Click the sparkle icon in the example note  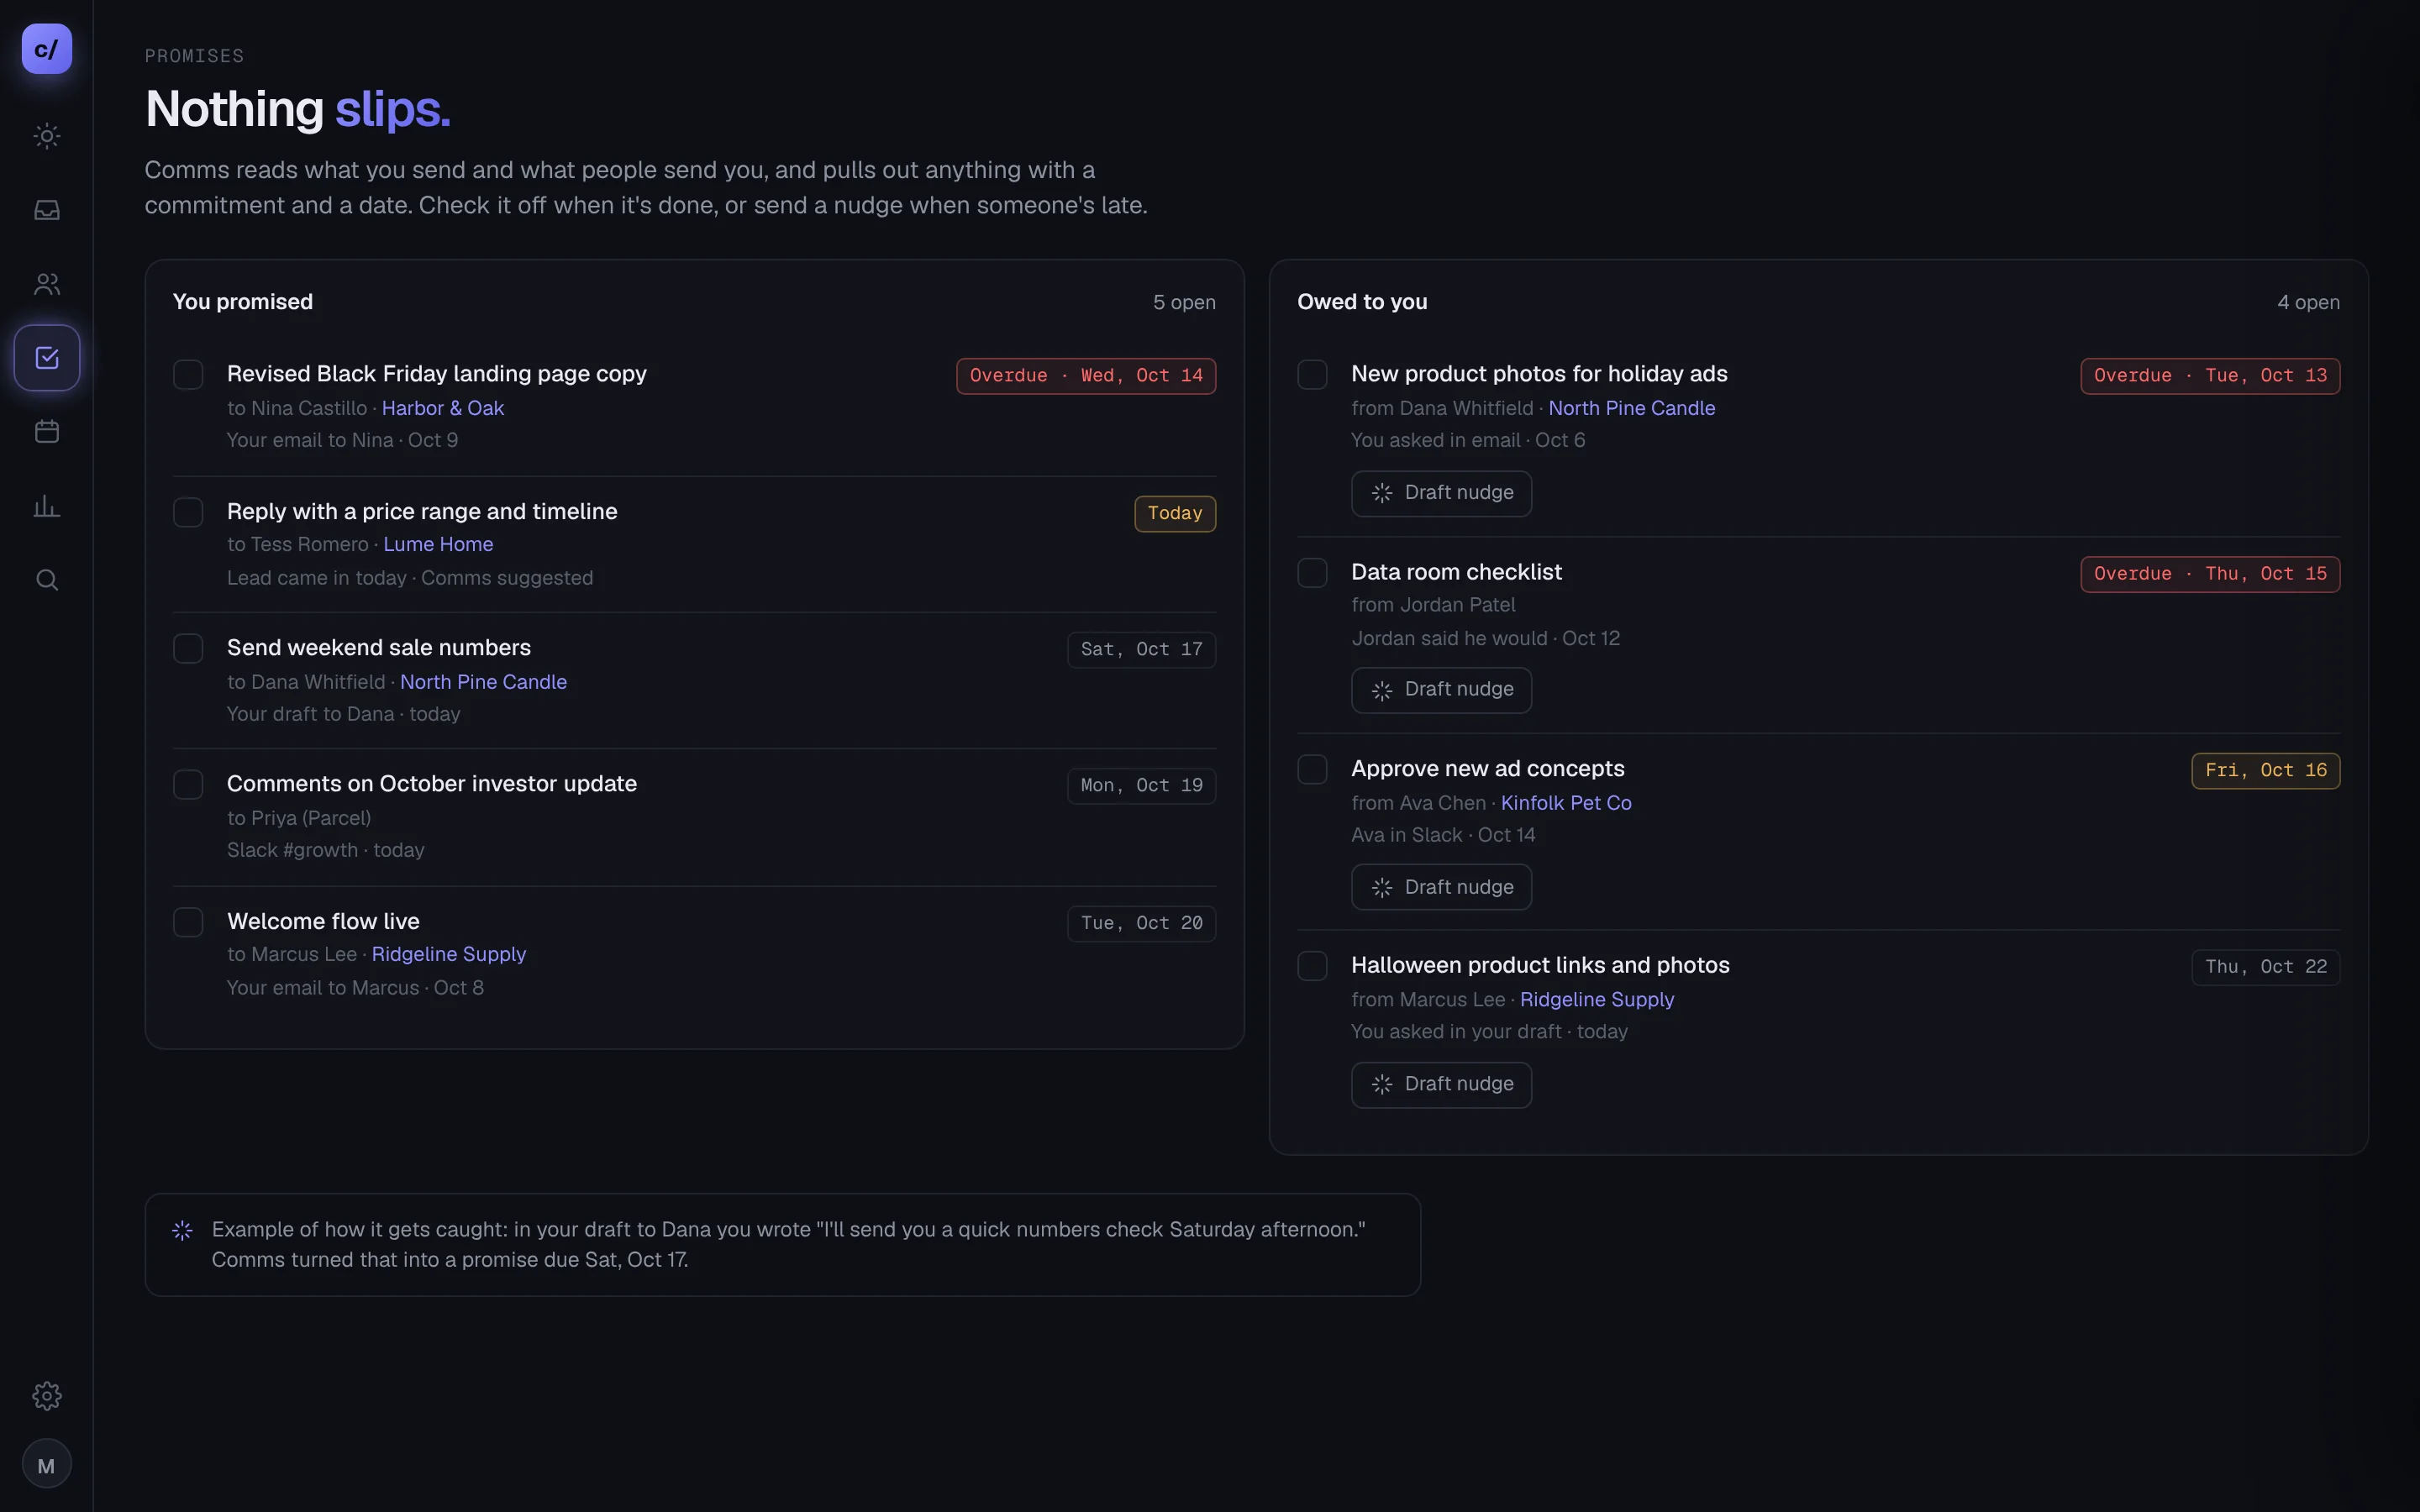[x=182, y=1231]
